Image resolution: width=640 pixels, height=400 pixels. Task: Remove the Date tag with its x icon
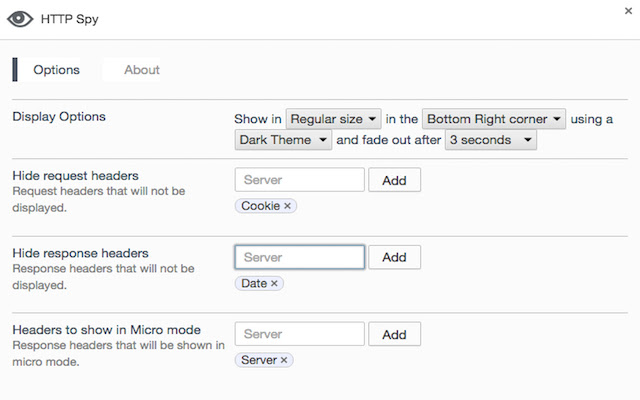274,284
